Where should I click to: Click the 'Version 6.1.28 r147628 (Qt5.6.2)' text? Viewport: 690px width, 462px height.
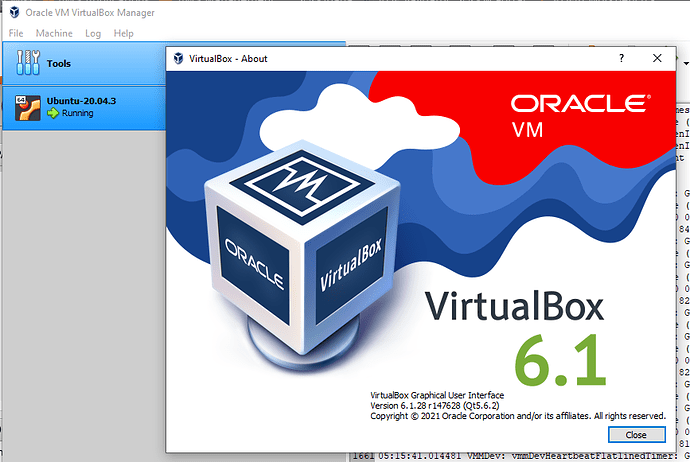pyautogui.click(x=435, y=406)
